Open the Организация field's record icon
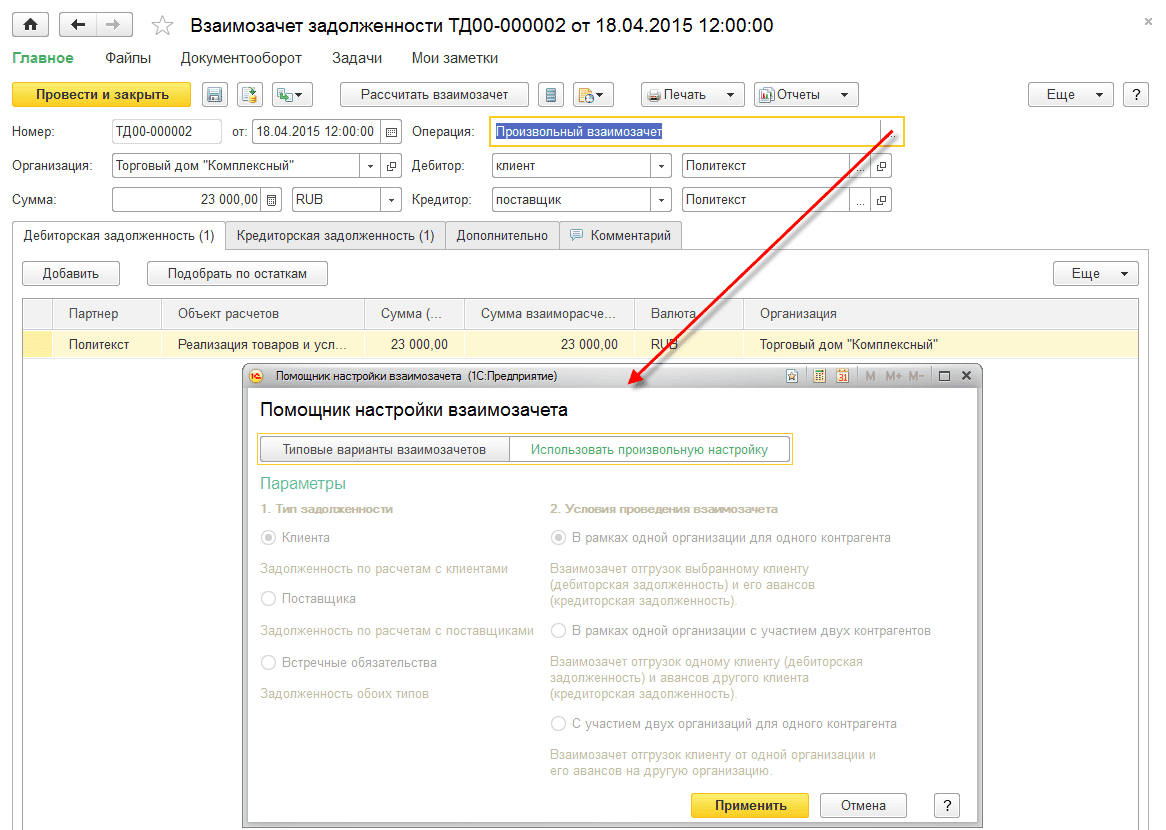1166x830 pixels. click(x=392, y=166)
